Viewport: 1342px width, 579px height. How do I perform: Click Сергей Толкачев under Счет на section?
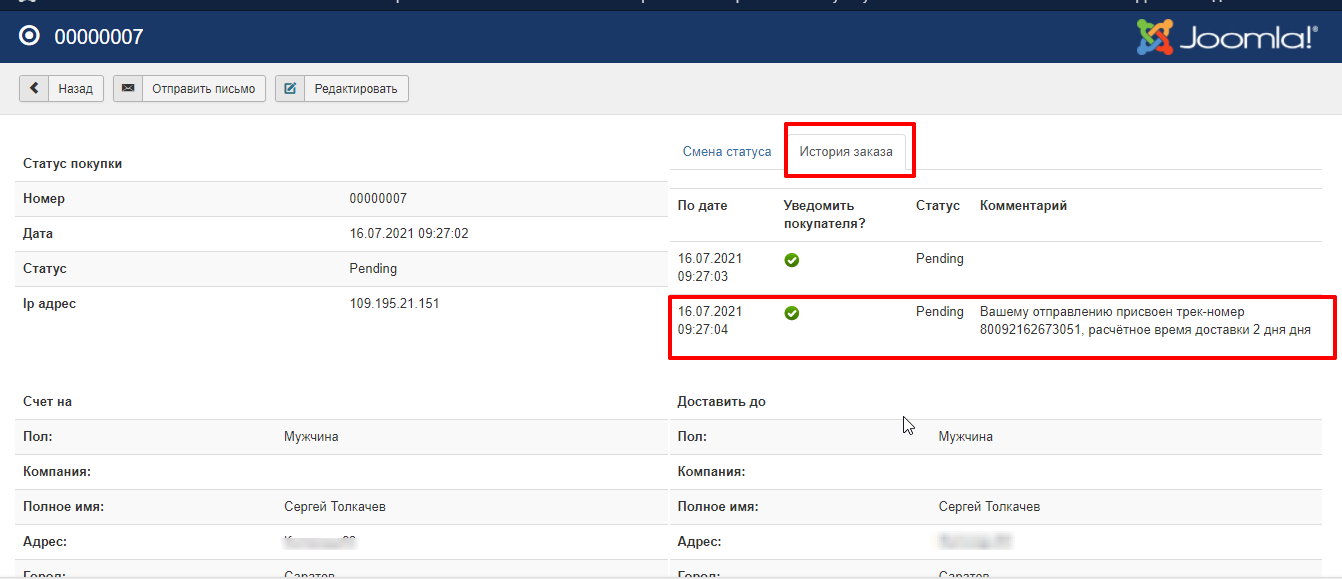click(335, 507)
